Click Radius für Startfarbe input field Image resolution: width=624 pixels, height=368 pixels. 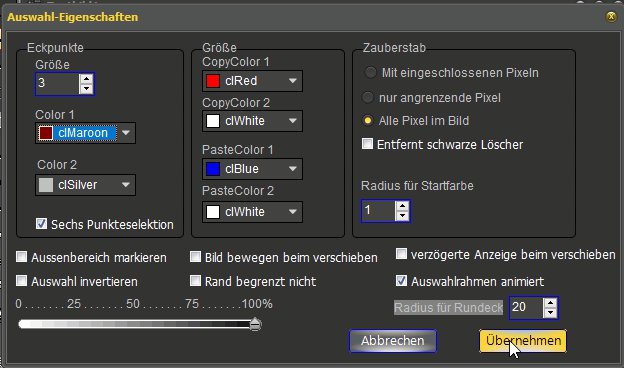pyautogui.click(x=378, y=211)
